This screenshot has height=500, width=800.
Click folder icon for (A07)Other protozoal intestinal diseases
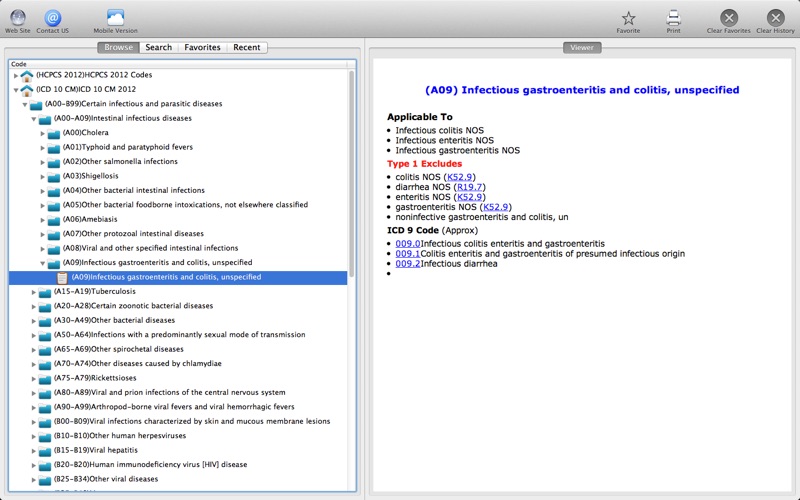(x=54, y=234)
